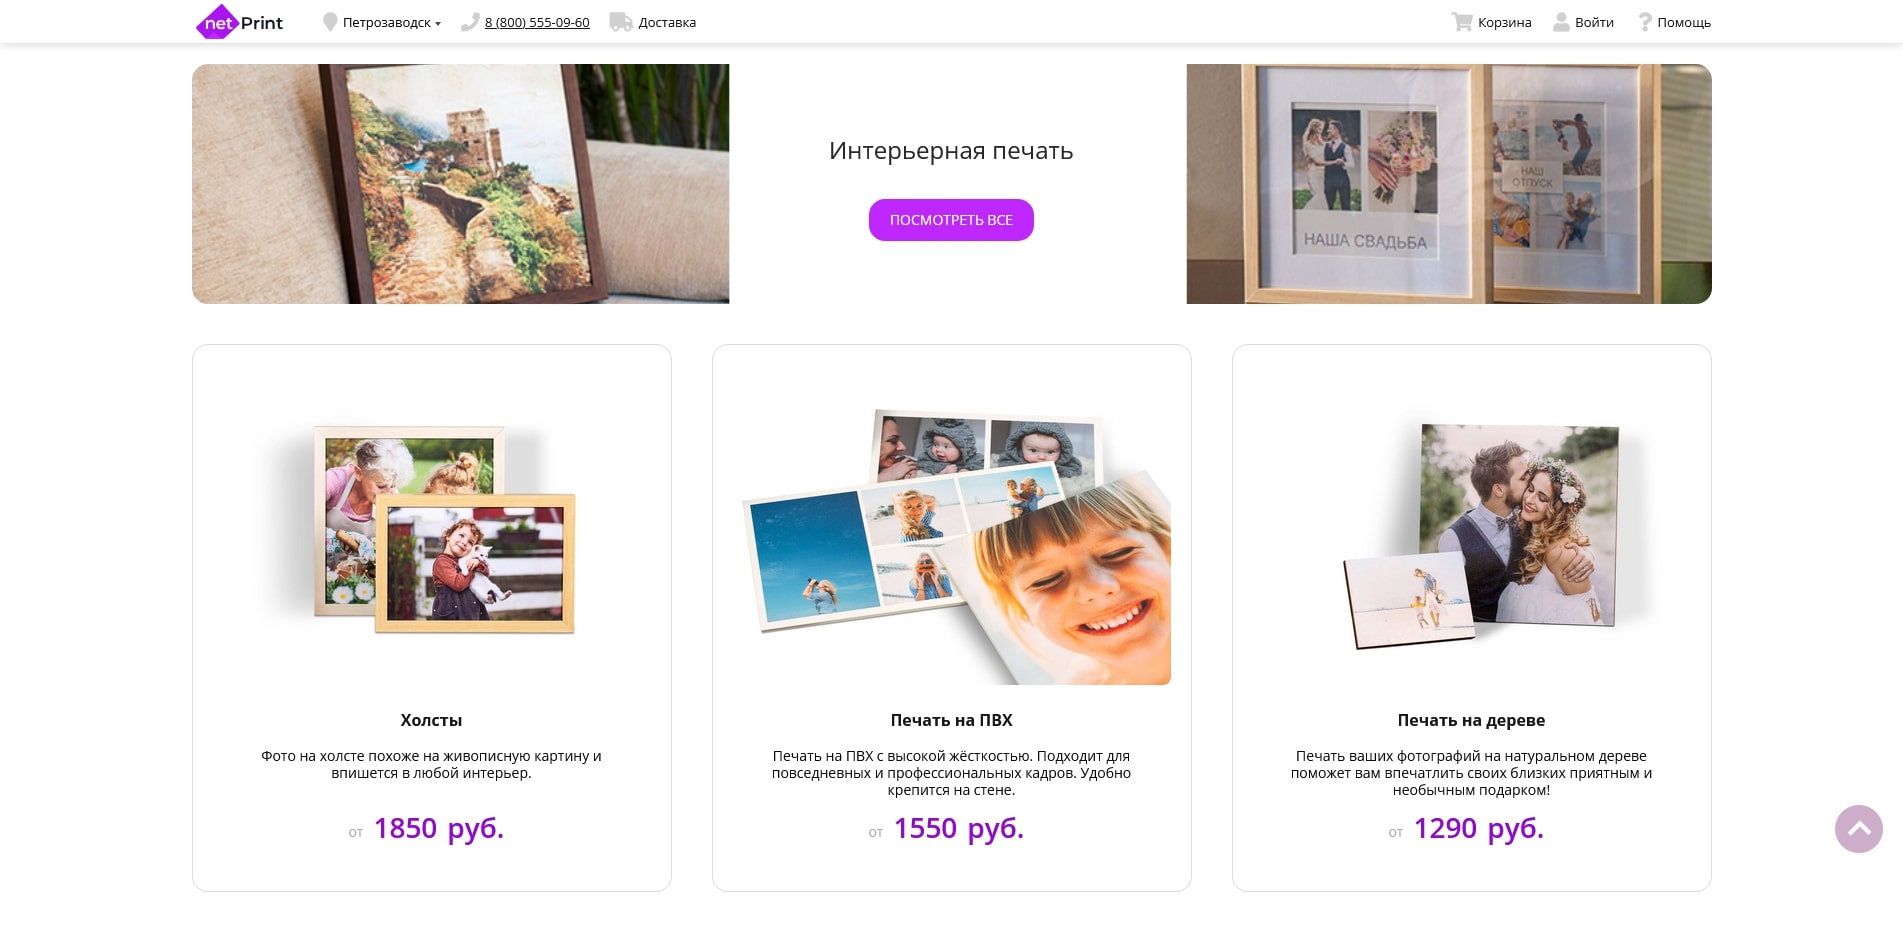Select the Холсты product title
The width and height of the screenshot is (1903, 927).
431,720
